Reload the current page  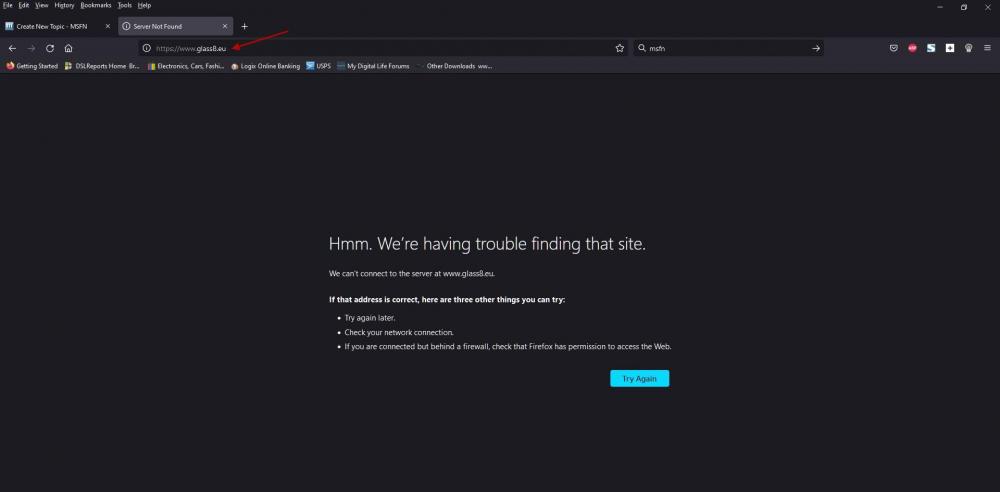[50, 48]
